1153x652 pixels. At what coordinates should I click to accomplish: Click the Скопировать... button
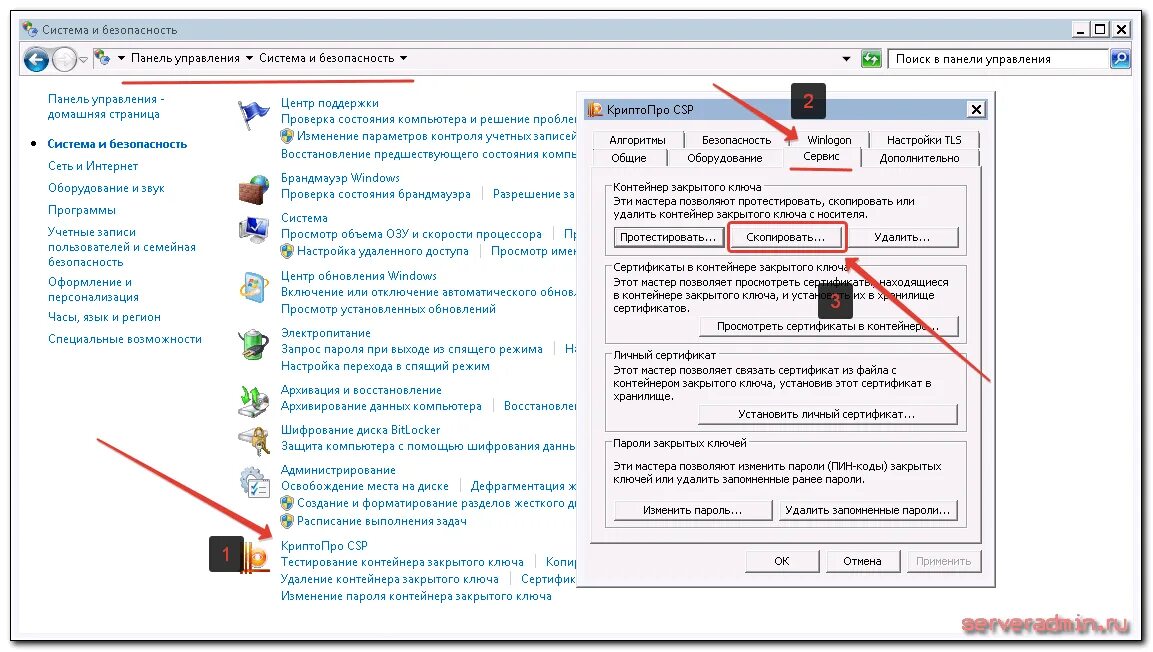point(785,237)
